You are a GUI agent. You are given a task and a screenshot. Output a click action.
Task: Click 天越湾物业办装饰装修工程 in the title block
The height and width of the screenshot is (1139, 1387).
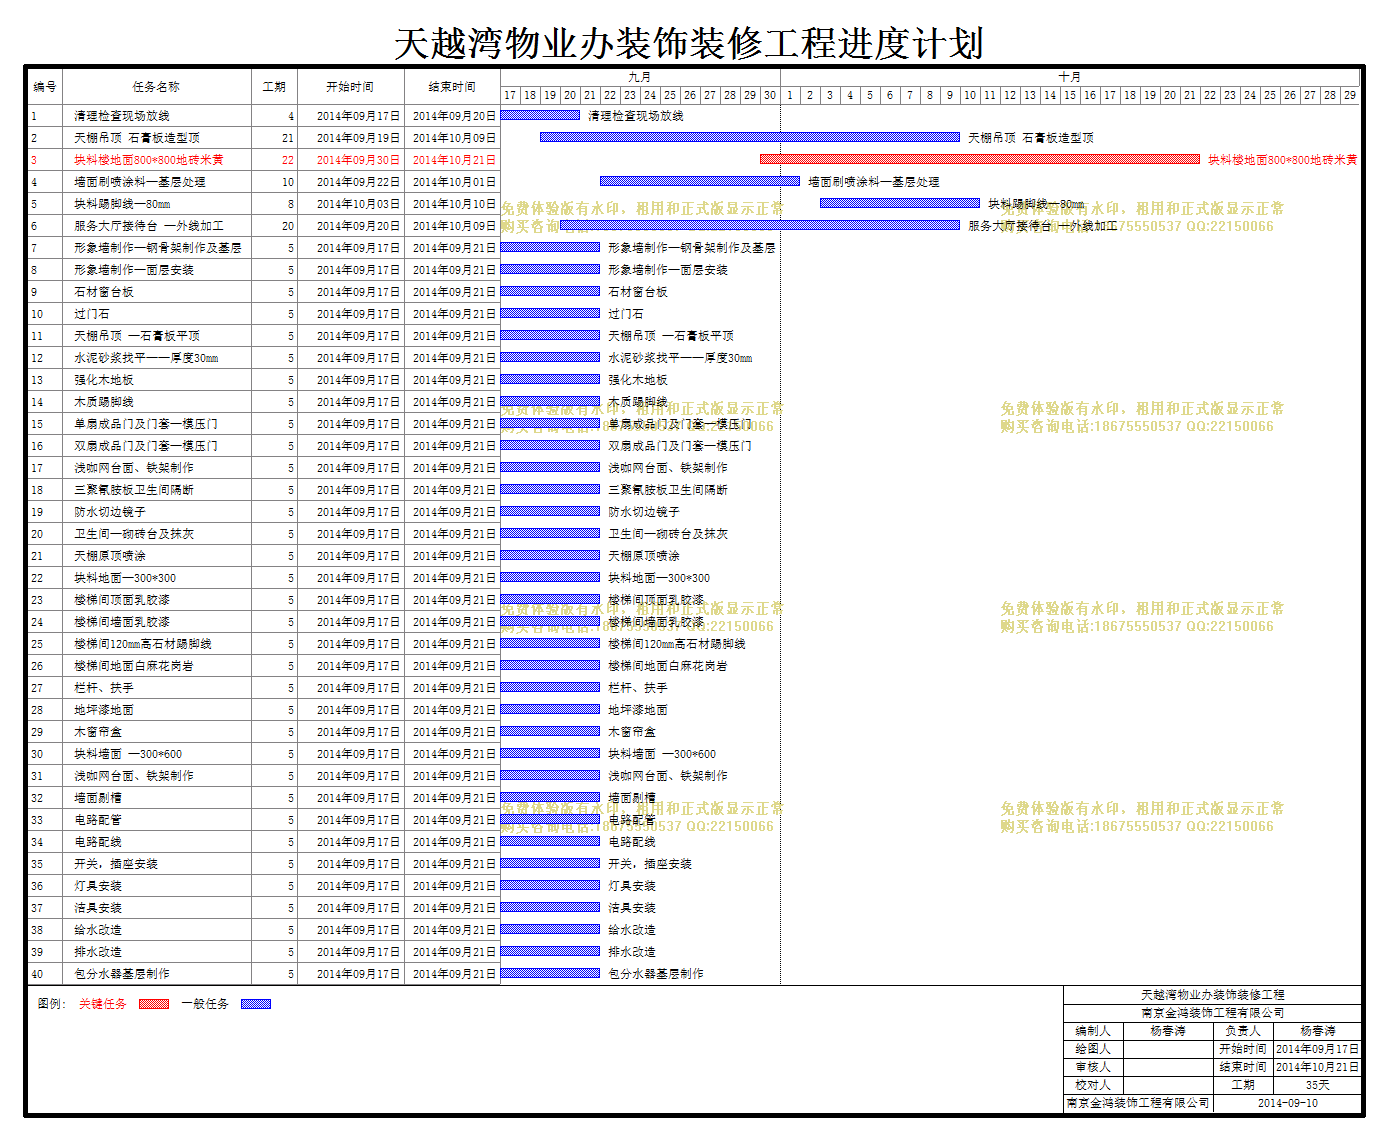pos(1213,995)
